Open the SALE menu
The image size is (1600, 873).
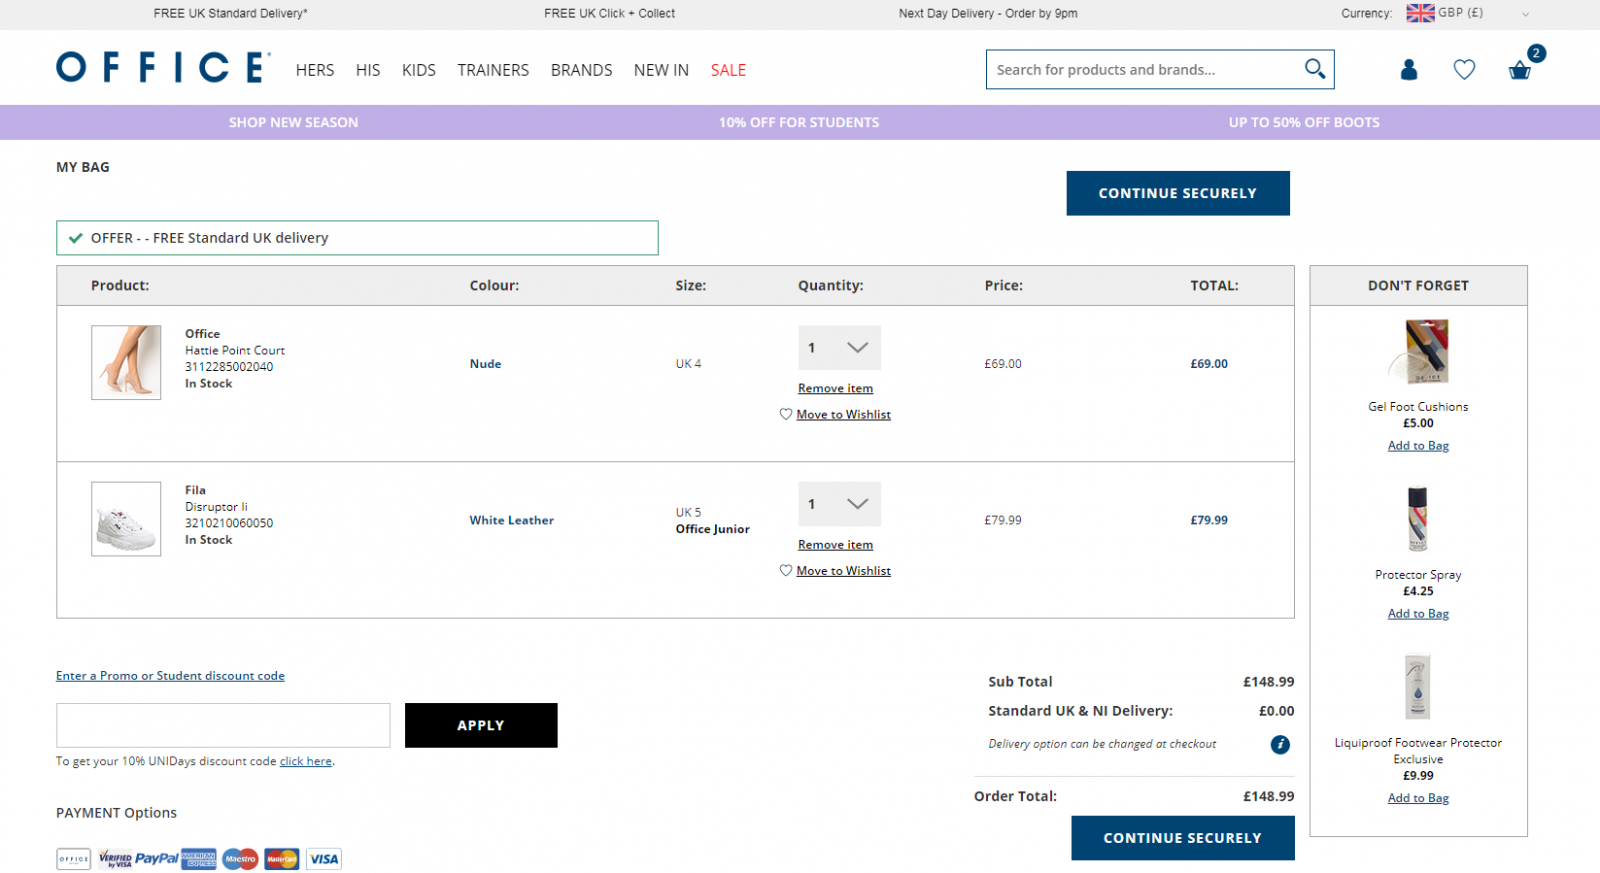(728, 70)
